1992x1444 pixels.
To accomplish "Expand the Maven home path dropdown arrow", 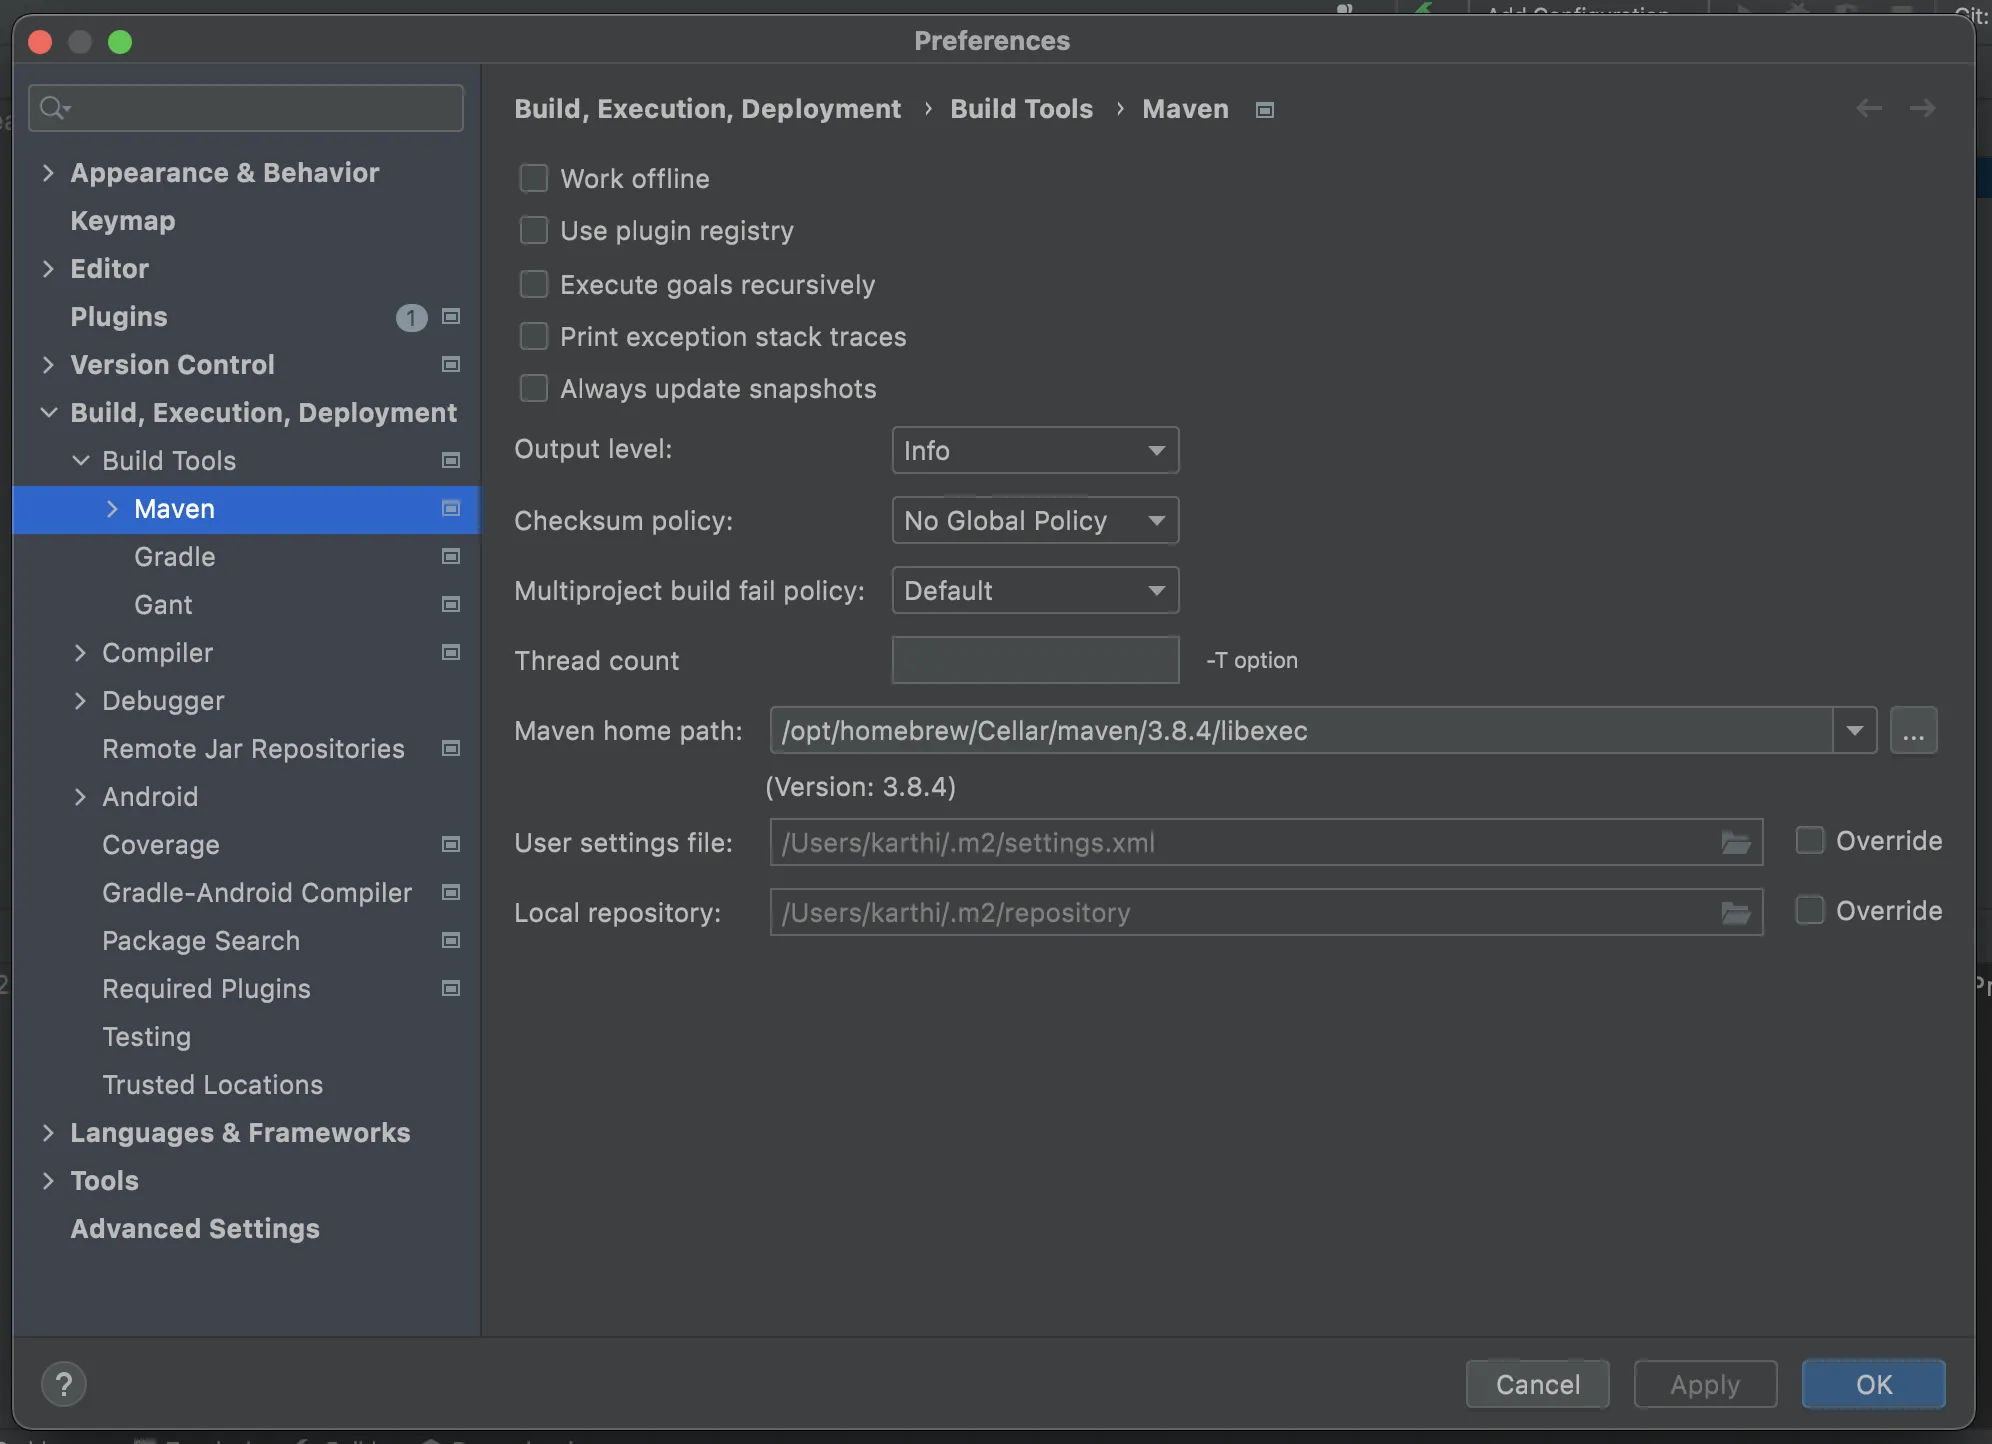I will [x=1854, y=731].
